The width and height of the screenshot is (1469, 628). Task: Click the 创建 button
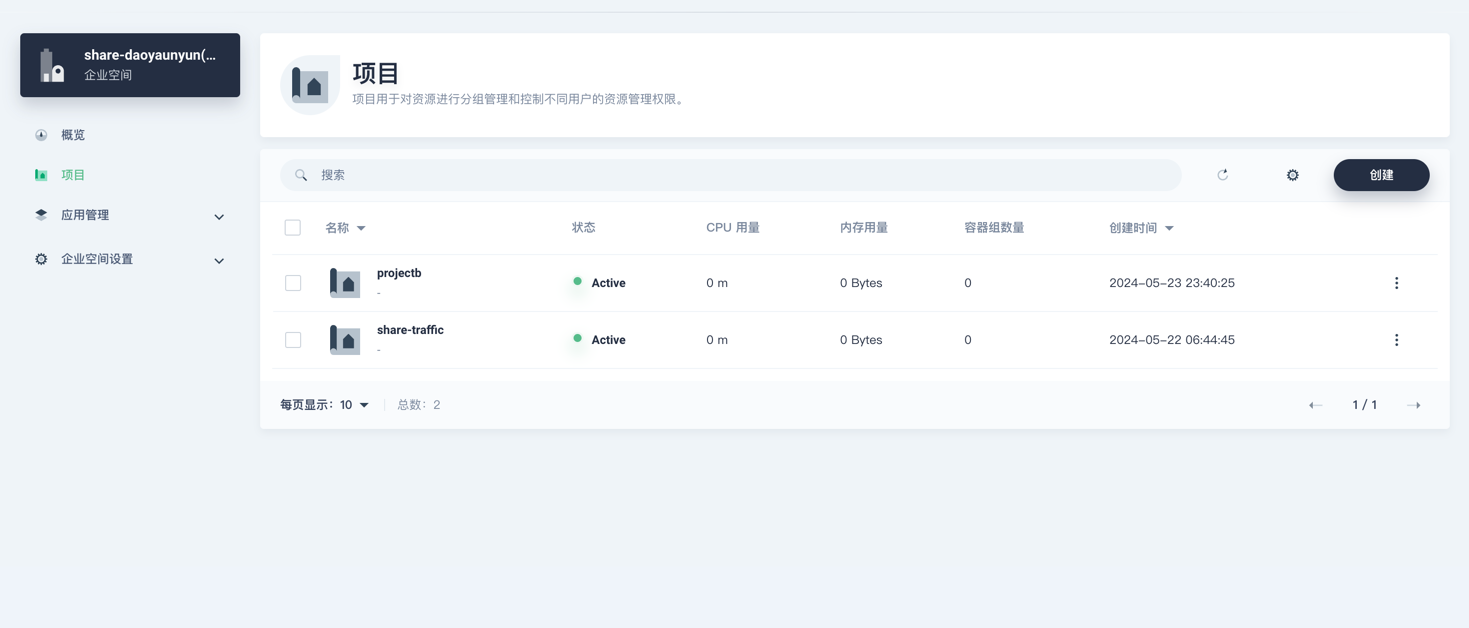coord(1380,175)
